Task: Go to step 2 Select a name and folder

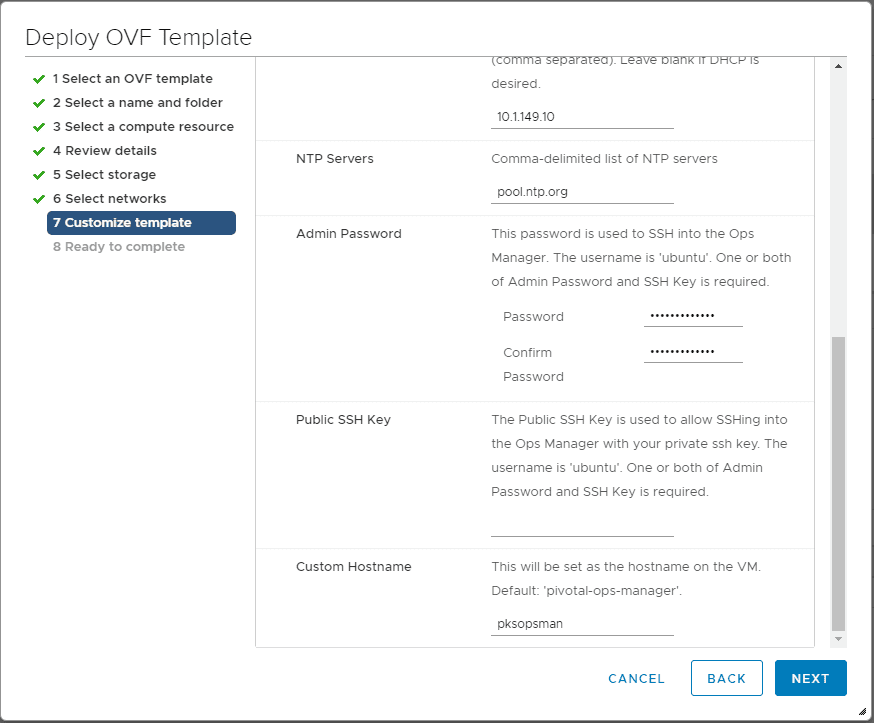Action: point(137,103)
